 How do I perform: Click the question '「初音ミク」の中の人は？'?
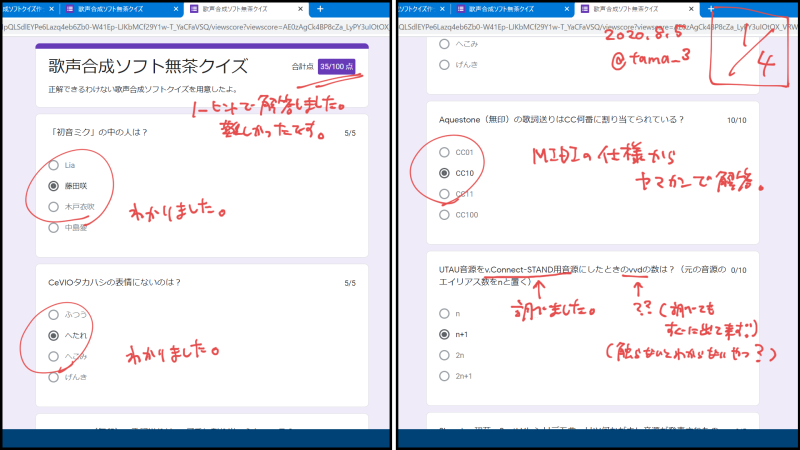pyautogui.click(x=98, y=132)
